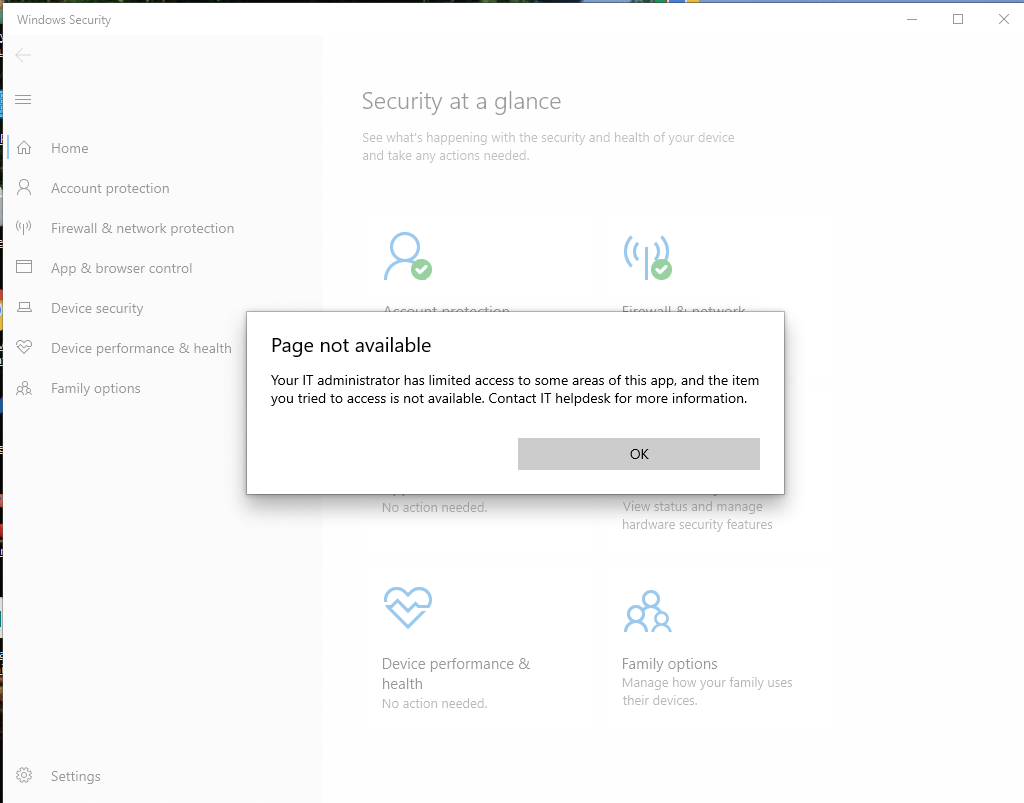Click the Firewall & network protection antenna icon
Image resolution: width=1024 pixels, height=803 pixels.
[x=25, y=228]
